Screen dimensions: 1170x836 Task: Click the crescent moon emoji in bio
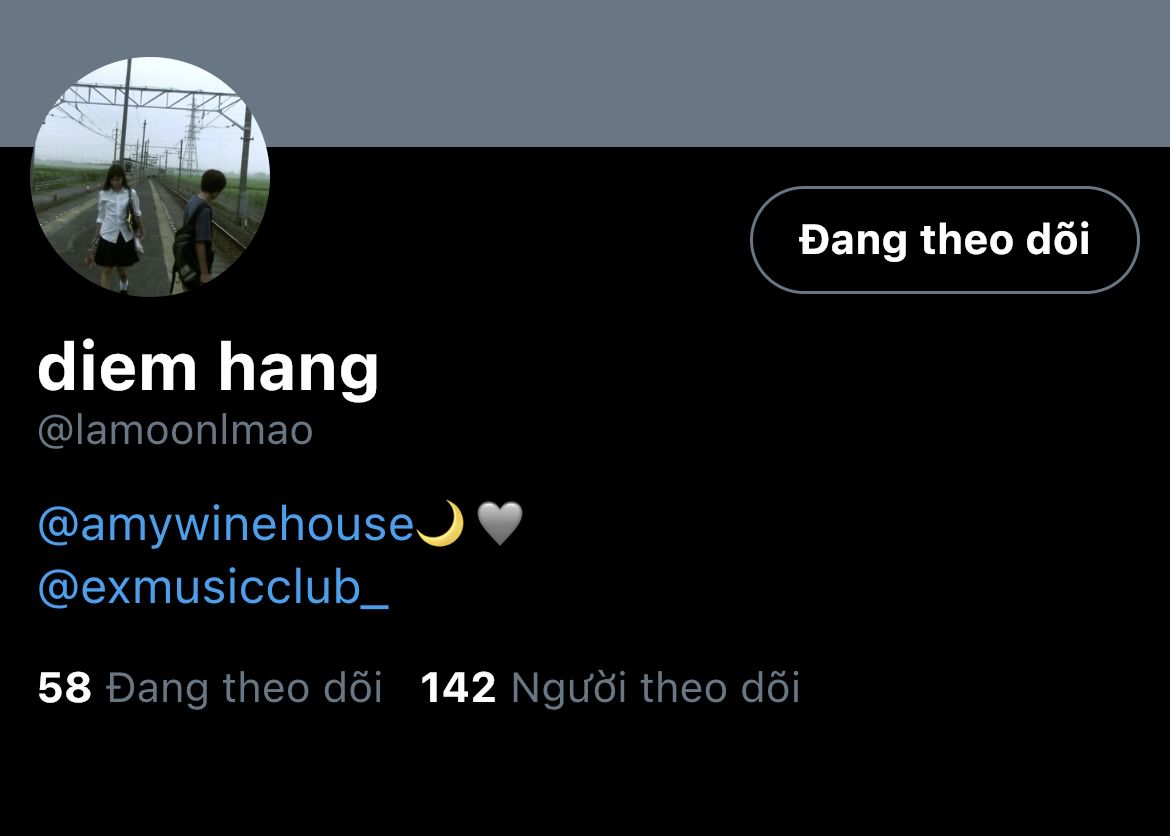pos(440,523)
